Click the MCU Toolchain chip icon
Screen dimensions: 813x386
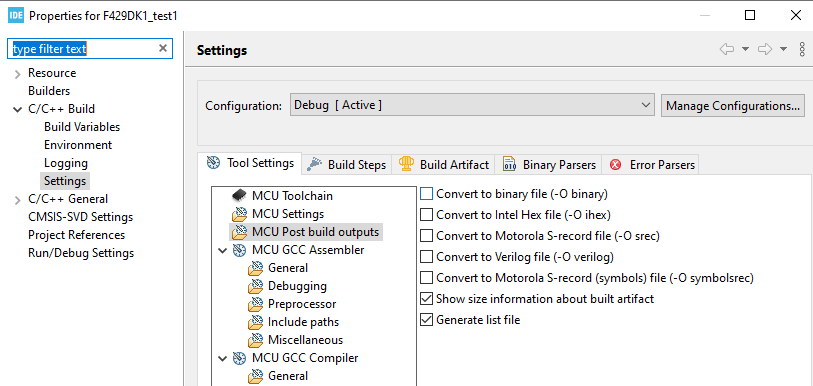239,196
